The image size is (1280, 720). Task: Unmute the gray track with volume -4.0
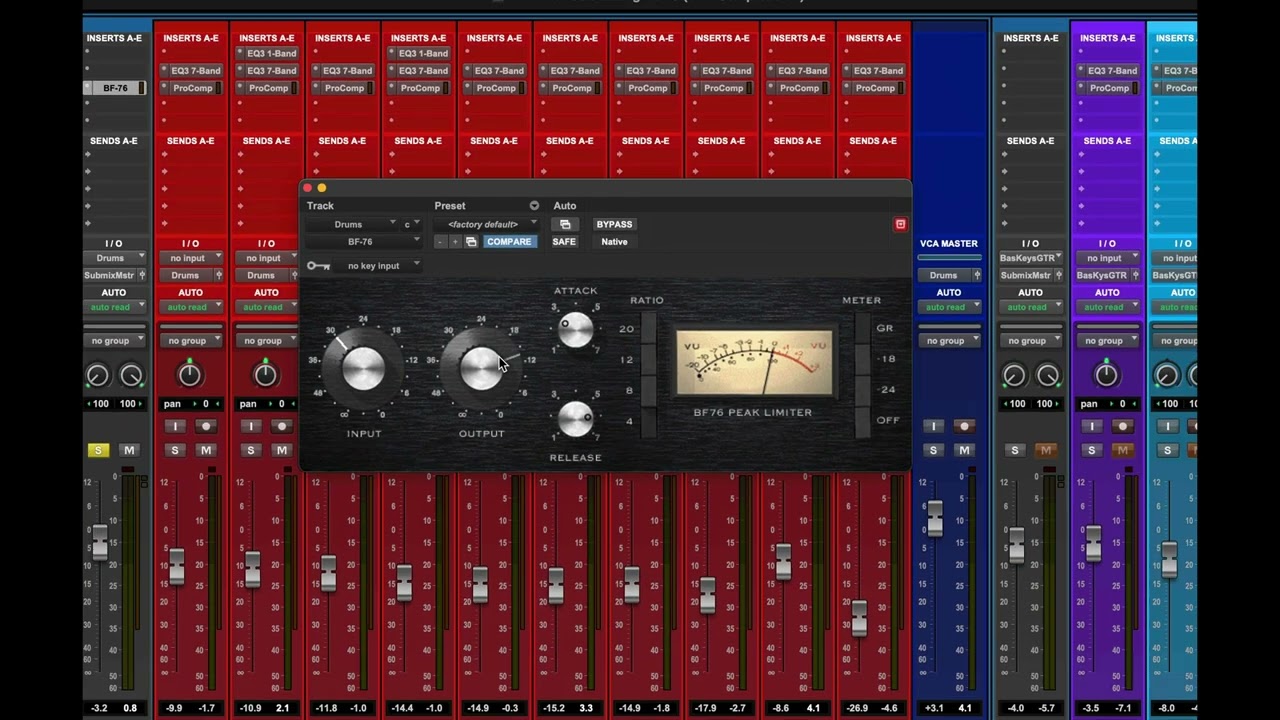[1046, 450]
